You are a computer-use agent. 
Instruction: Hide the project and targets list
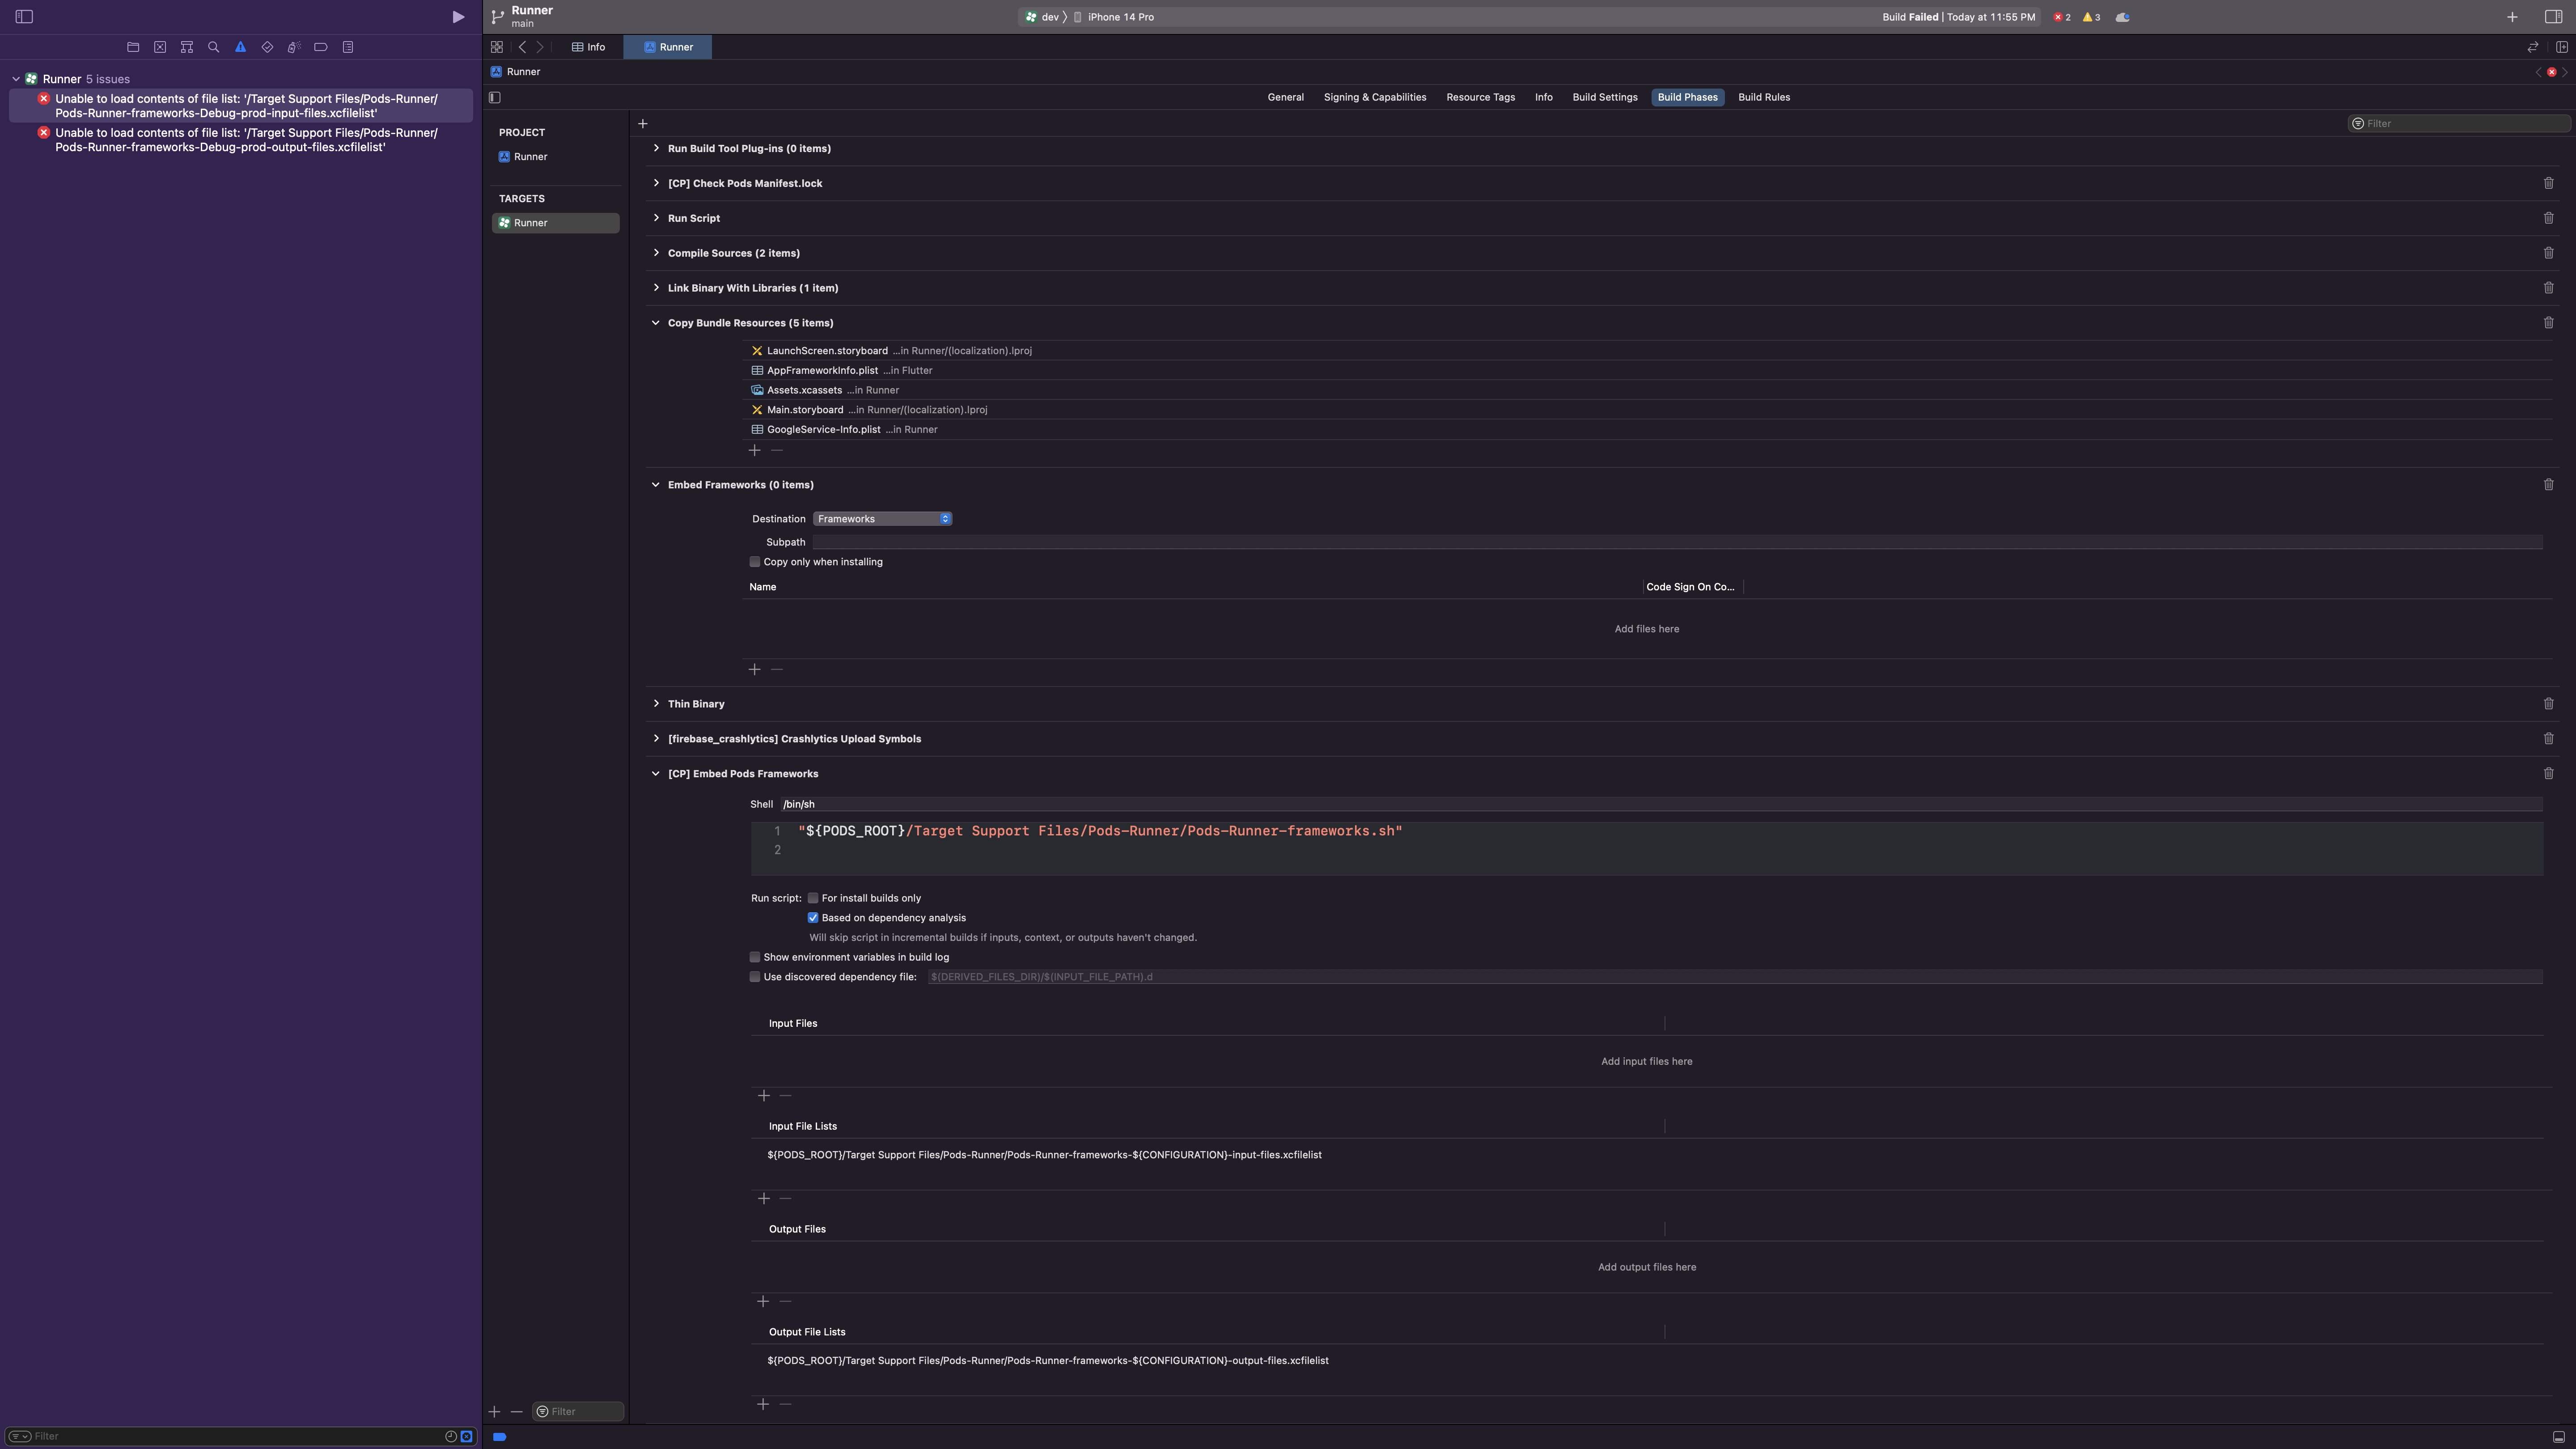click(495, 97)
